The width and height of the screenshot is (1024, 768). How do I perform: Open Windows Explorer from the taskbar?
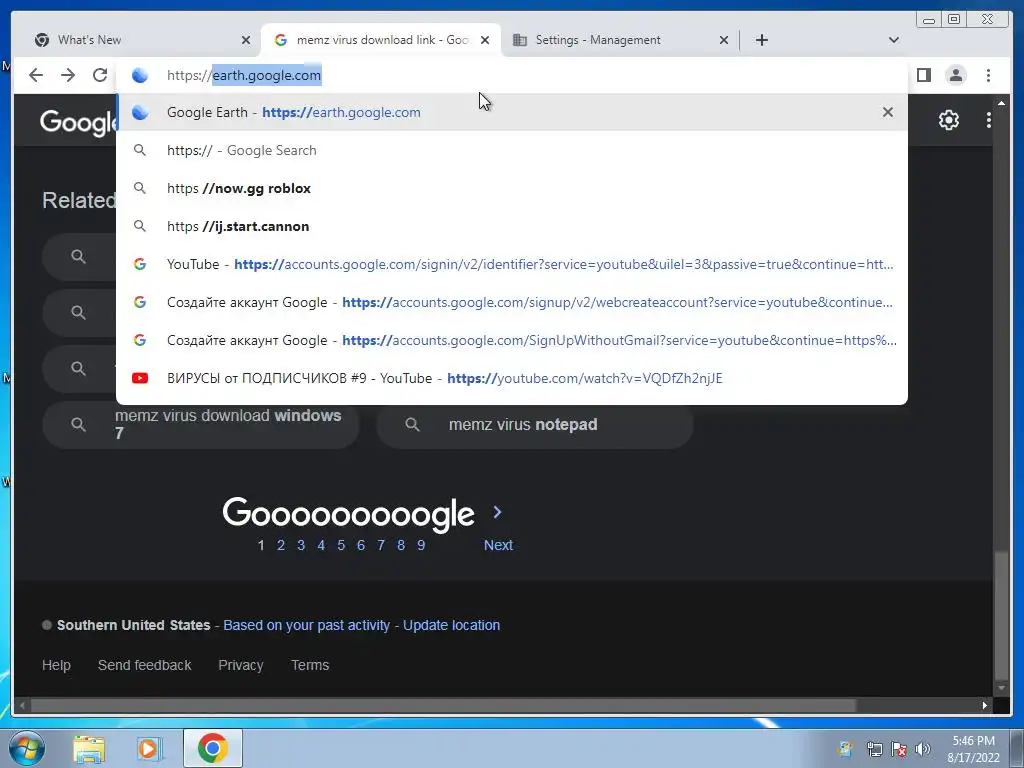[x=89, y=748]
